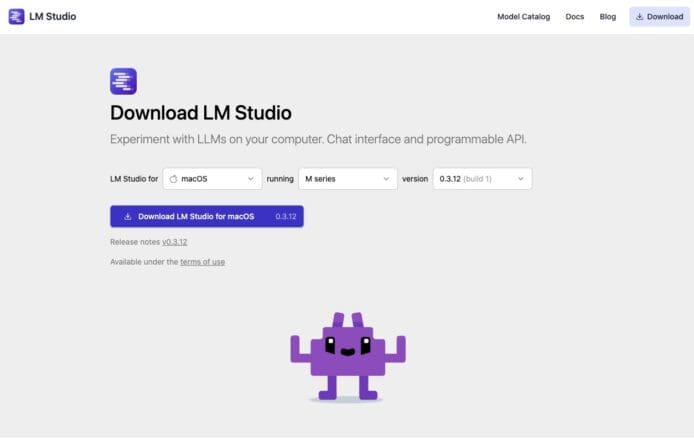
Task: Click the download icon inside the purple button
Action: click(127, 216)
